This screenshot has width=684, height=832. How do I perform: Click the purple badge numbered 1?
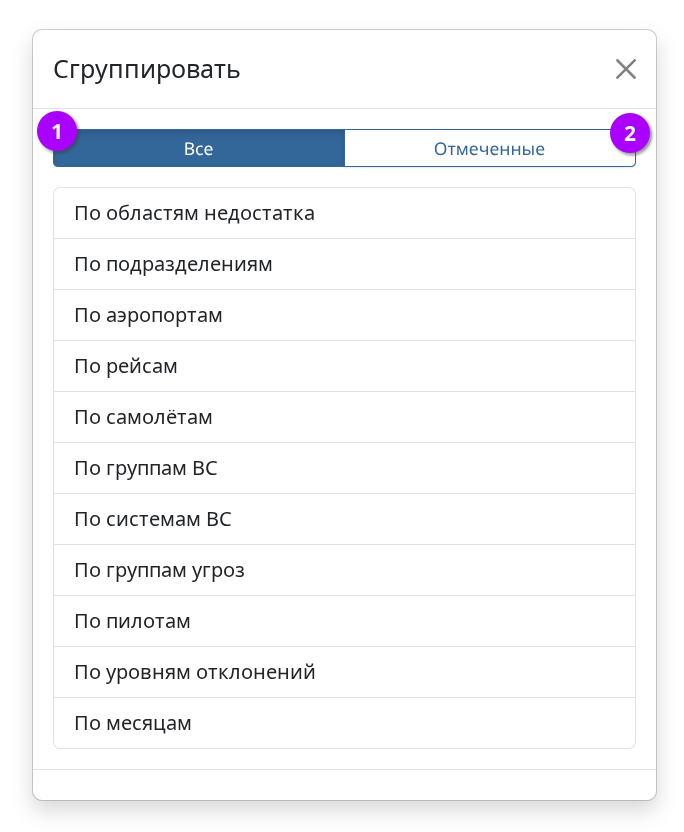tap(57, 132)
